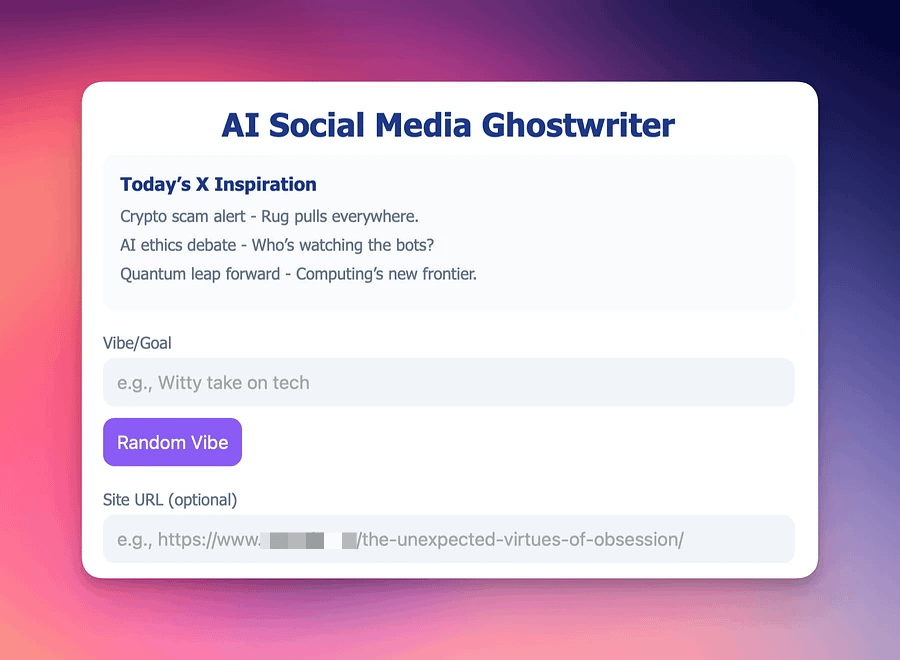Click 'Quantum leap forward' inspiration line
Image resolution: width=900 pixels, height=660 pixels.
click(298, 274)
